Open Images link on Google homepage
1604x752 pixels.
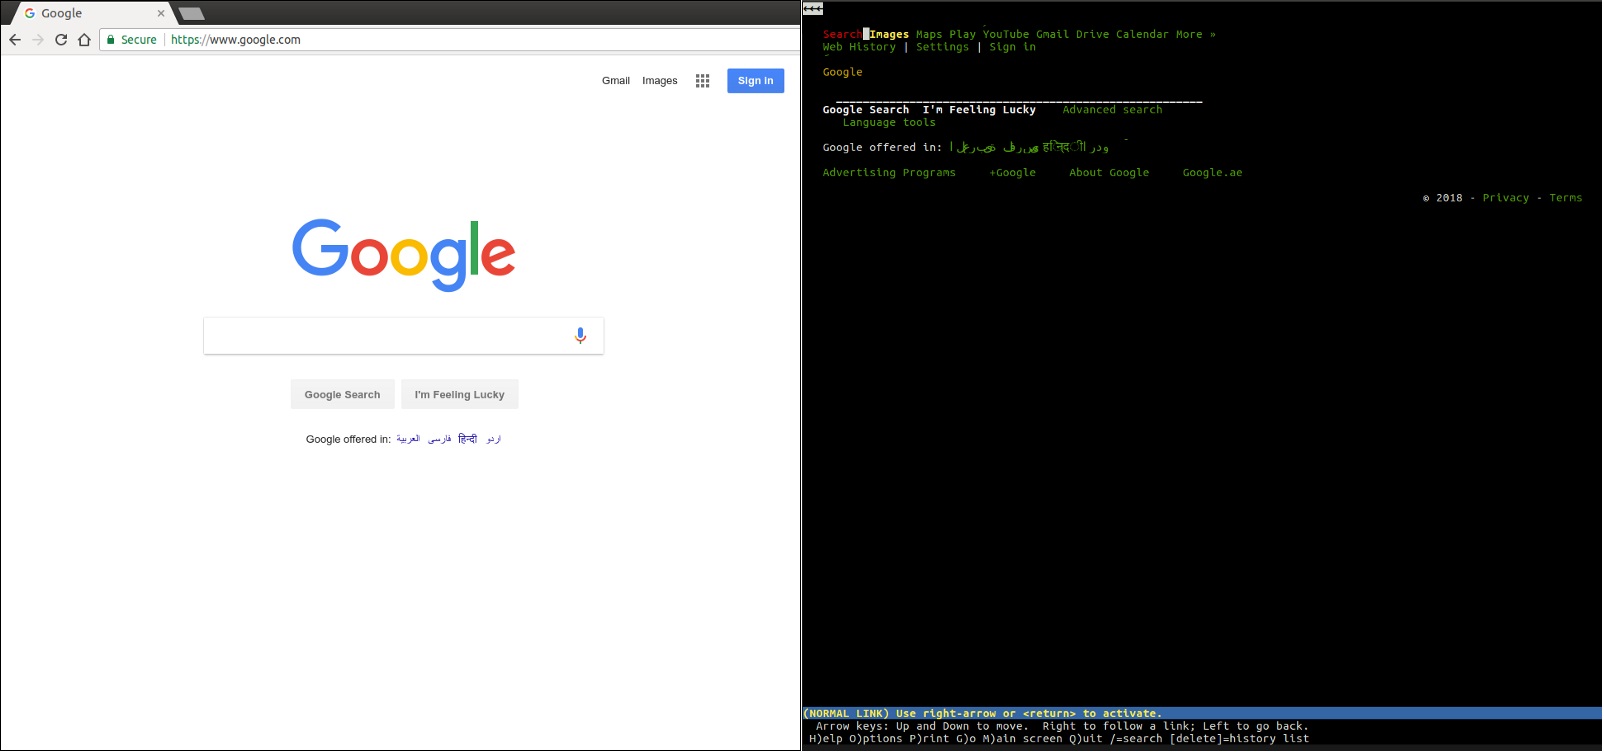(660, 81)
